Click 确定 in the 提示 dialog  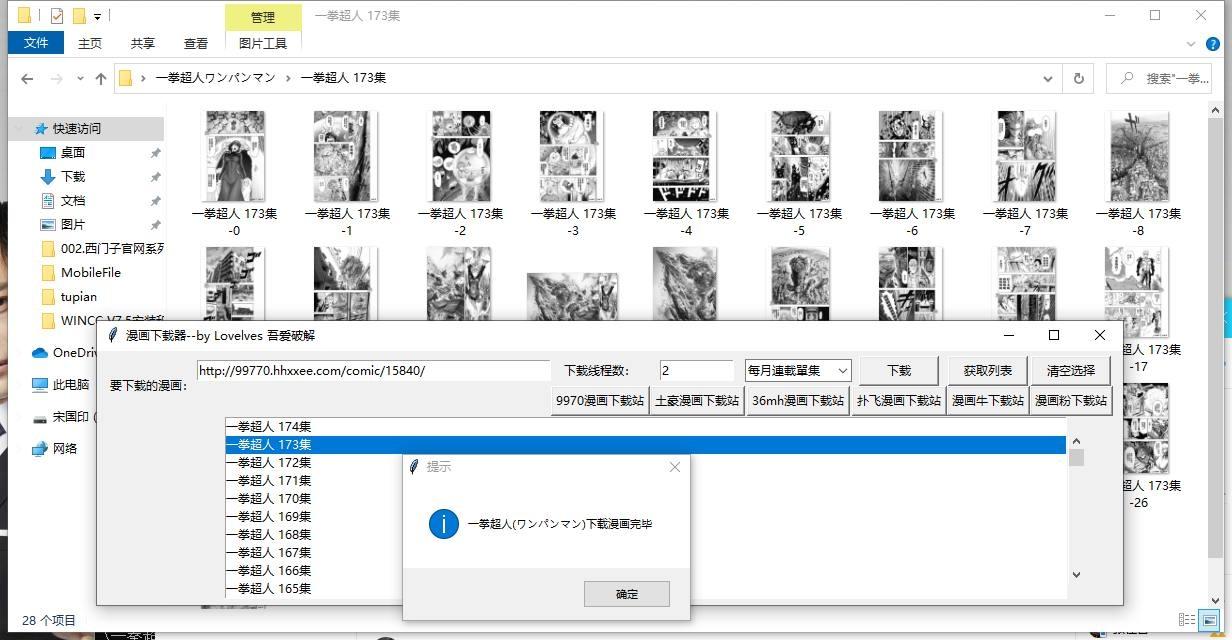coord(627,594)
